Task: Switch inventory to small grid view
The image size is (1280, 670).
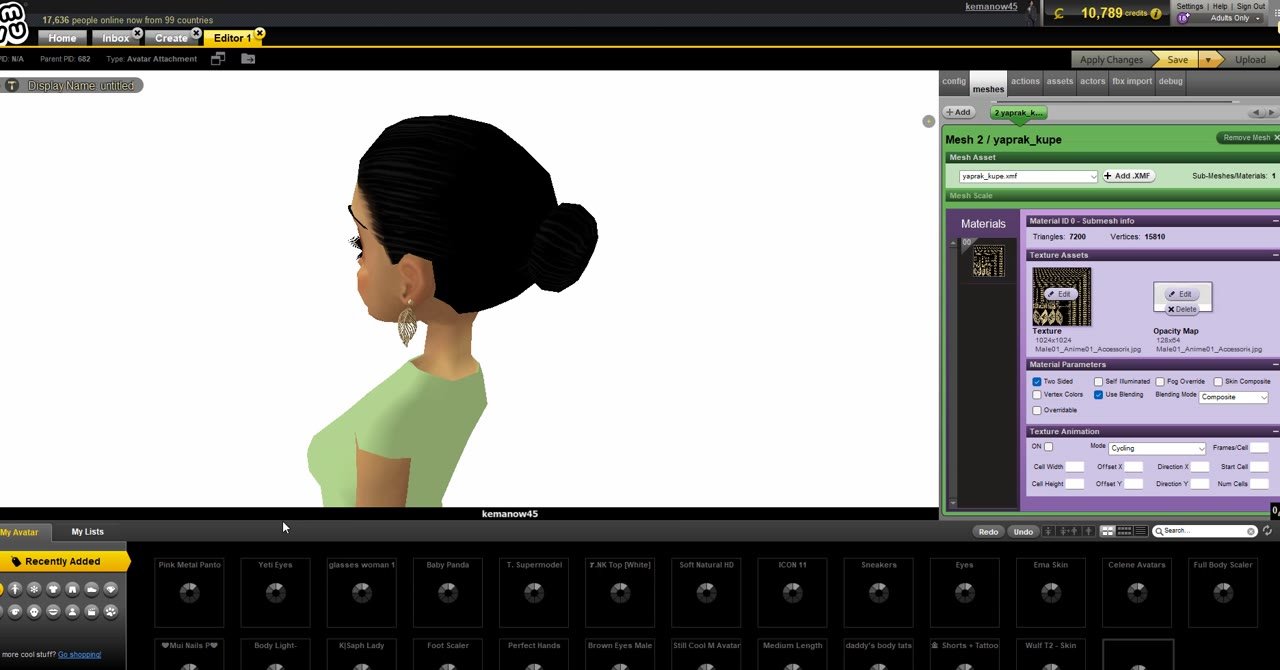Action: pos(1124,531)
